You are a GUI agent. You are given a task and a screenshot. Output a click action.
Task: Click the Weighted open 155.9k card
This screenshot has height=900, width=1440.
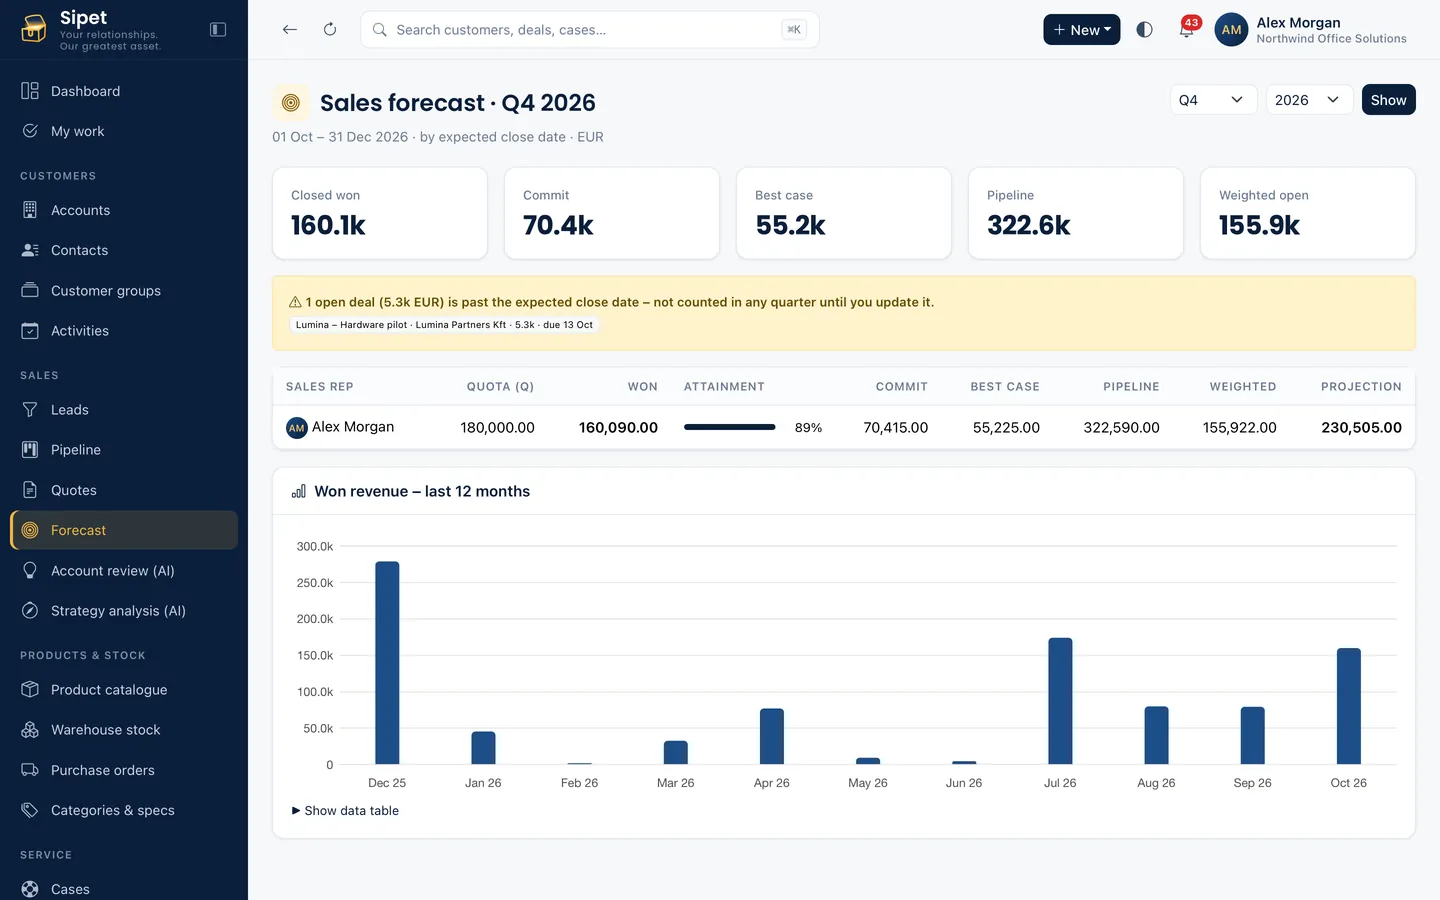pos(1308,213)
